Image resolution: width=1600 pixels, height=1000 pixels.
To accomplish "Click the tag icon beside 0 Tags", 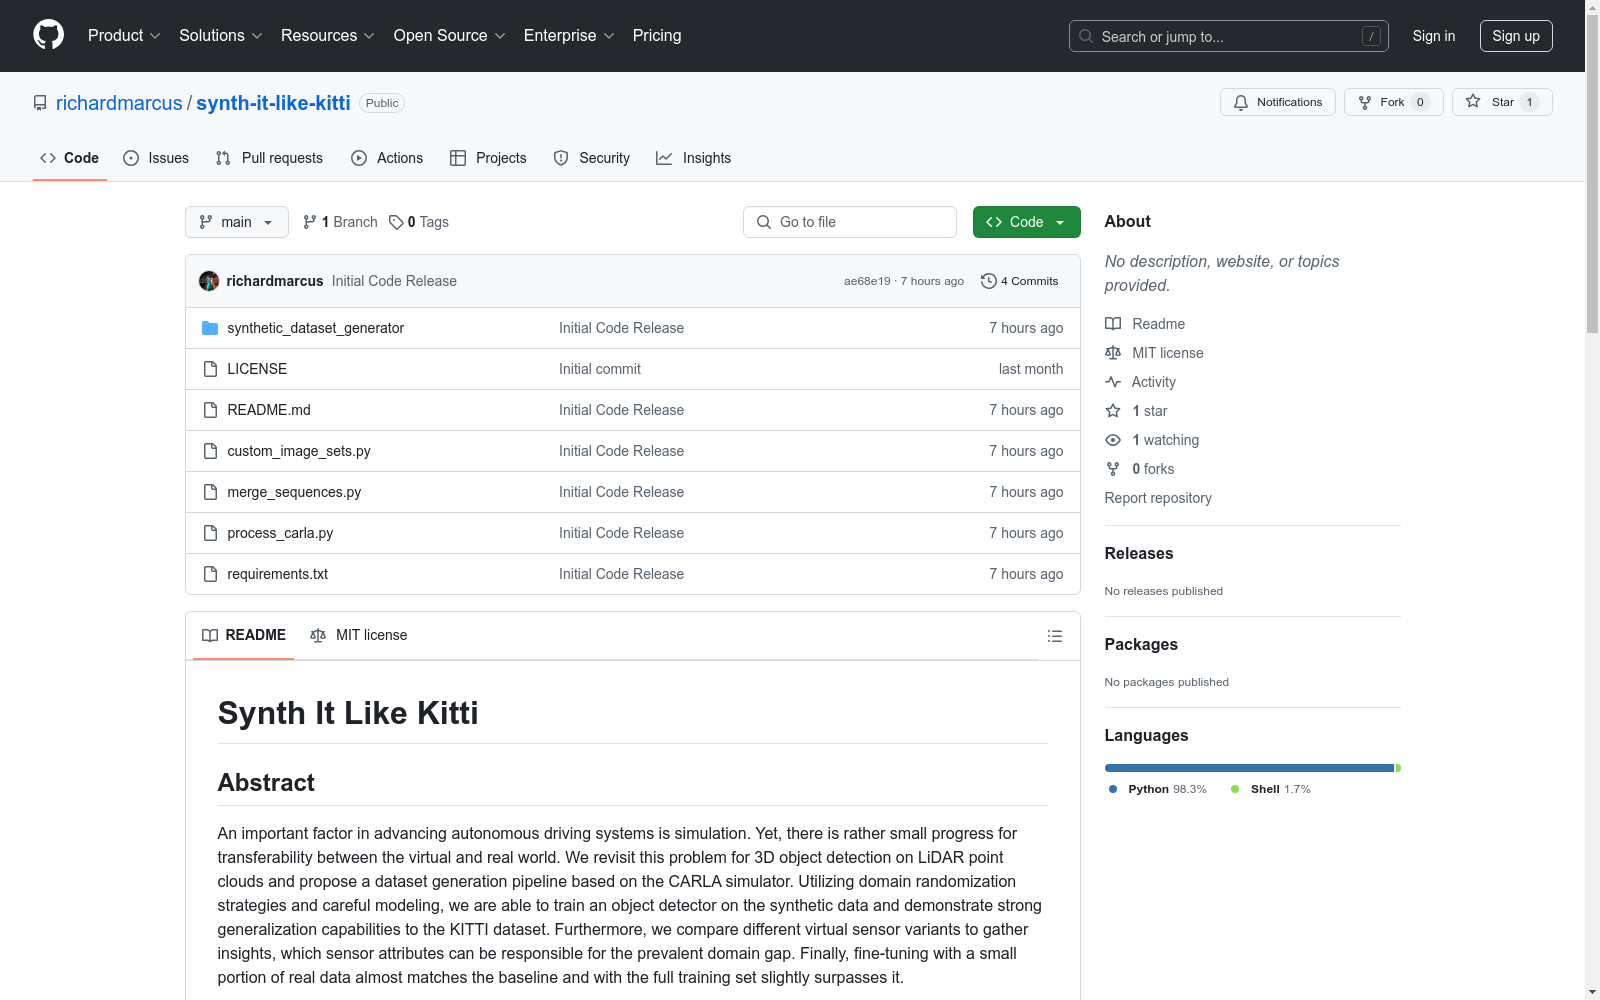I will (396, 222).
